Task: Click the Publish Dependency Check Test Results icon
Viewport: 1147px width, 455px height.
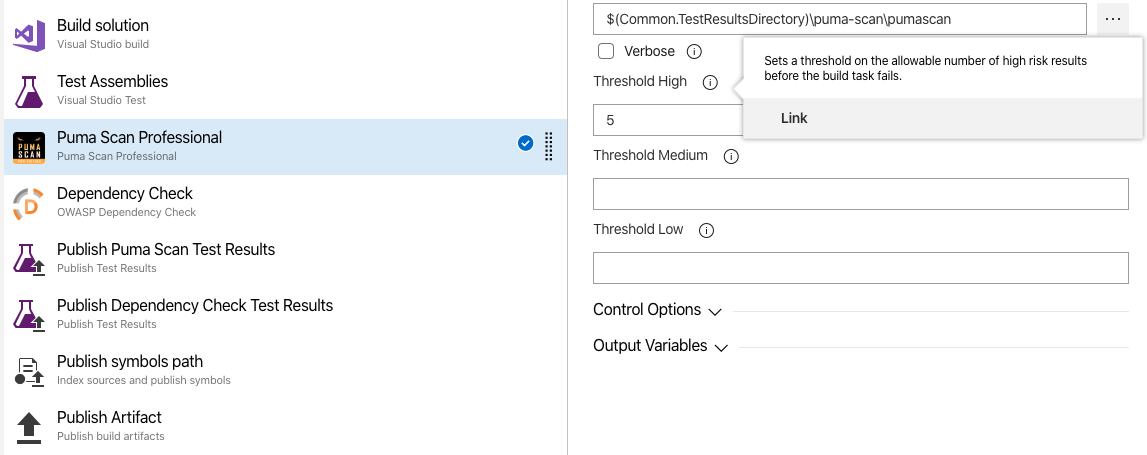Action: pyautogui.click(x=29, y=315)
